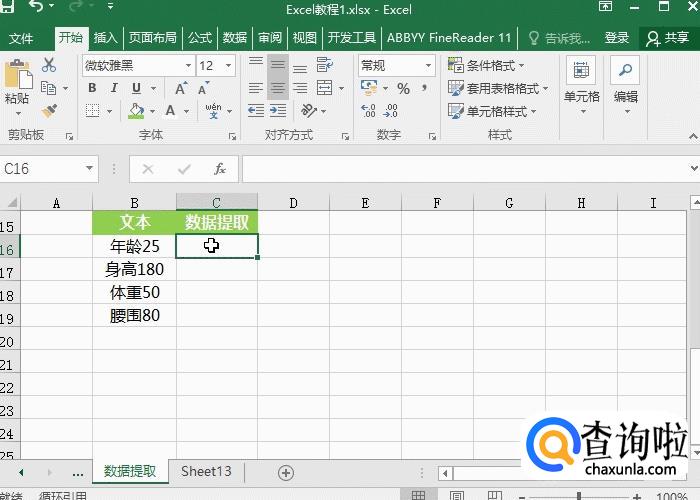Select column D header
Image resolution: width=700 pixels, height=500 pixels.
point(293,203)
